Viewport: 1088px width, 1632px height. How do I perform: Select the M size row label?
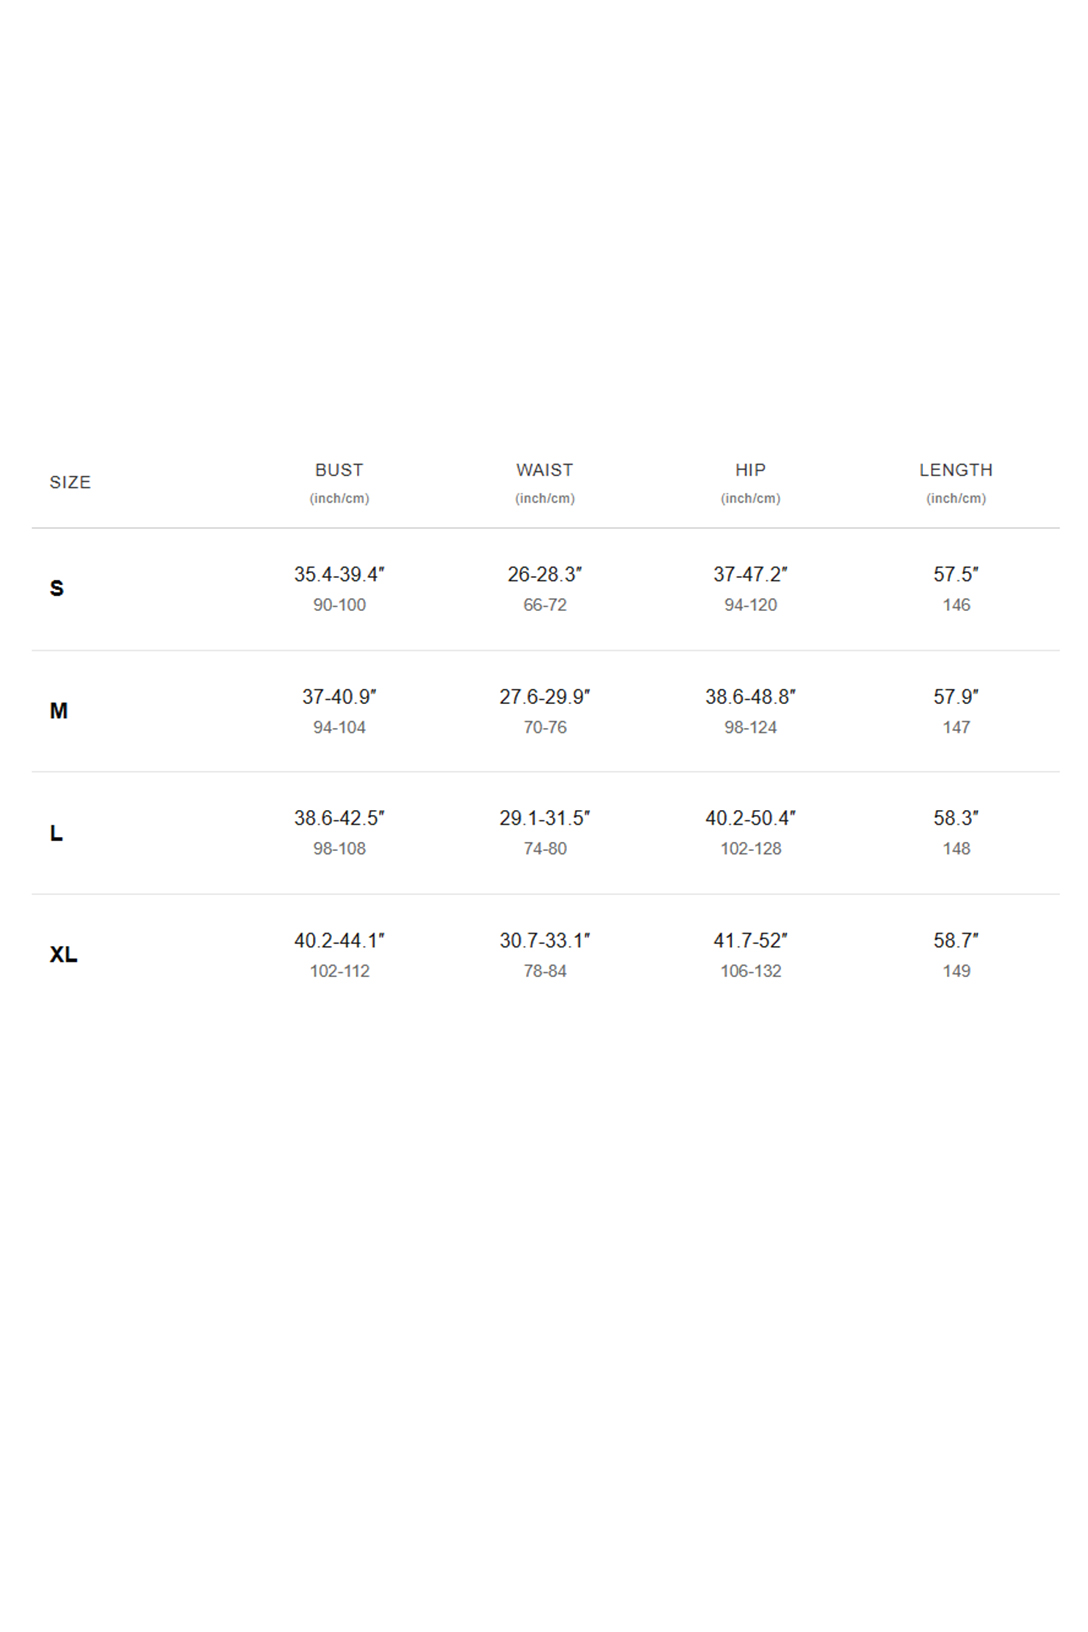pos(59,711)
